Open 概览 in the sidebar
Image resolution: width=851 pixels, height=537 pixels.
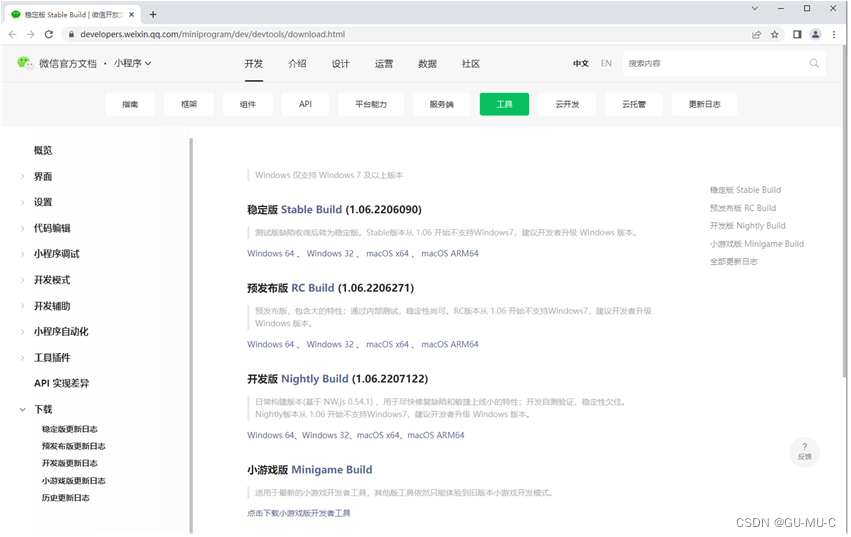tap(43, 150)
